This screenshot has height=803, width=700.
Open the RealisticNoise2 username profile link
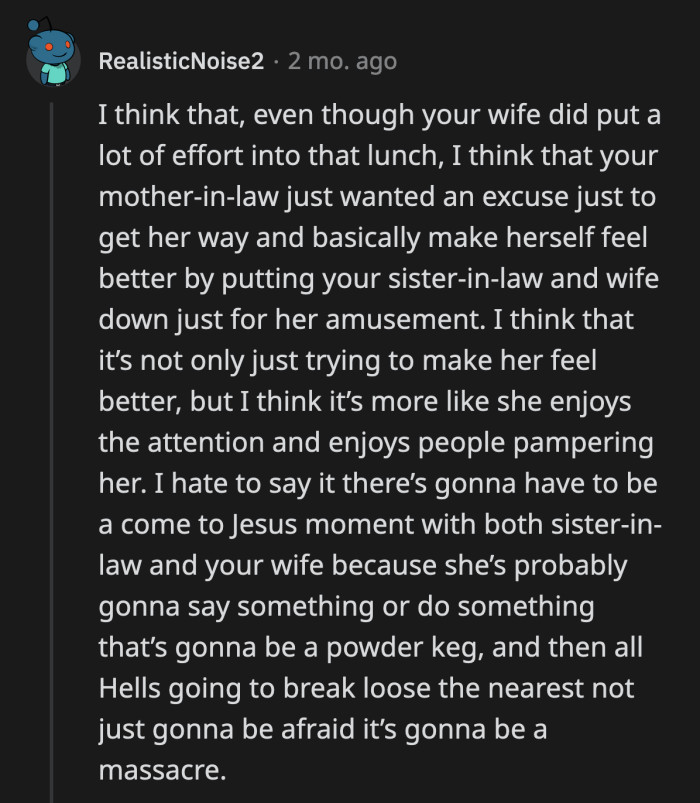(x=182, y=62)
